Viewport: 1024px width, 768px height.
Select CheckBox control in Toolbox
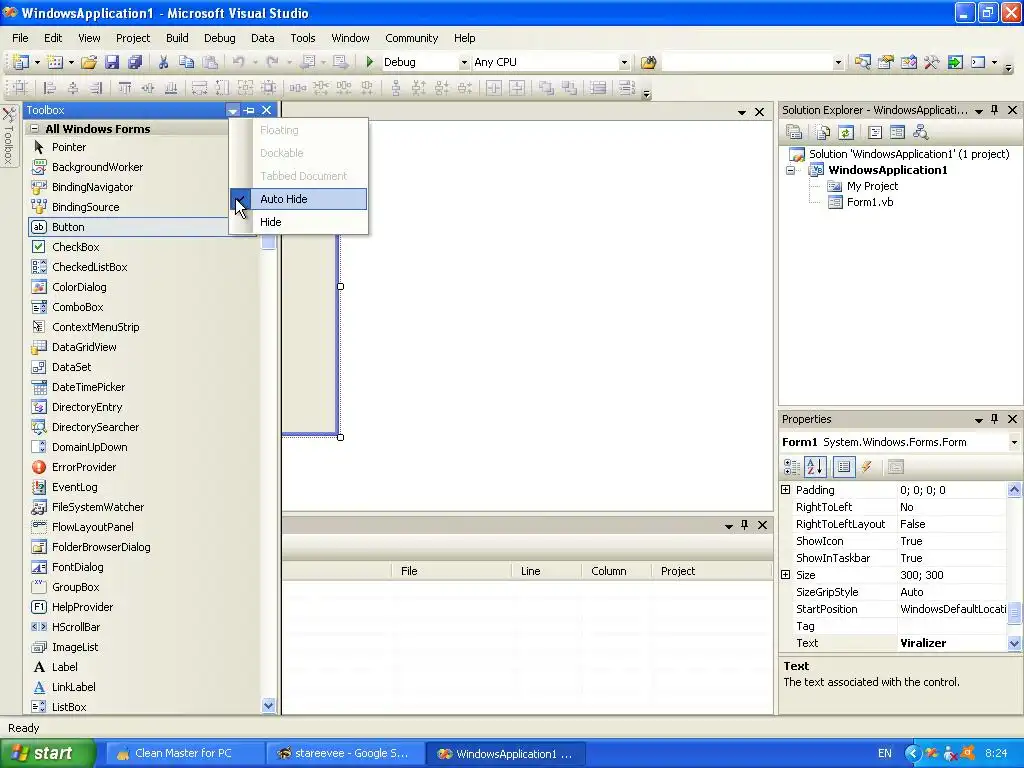76,247
